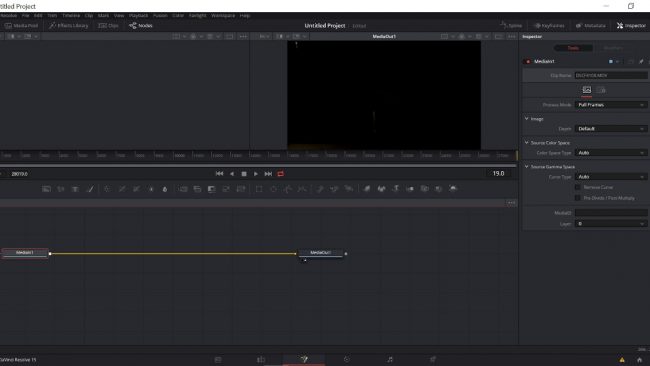Add a Background node from toolbar

[x=46, y=189]
